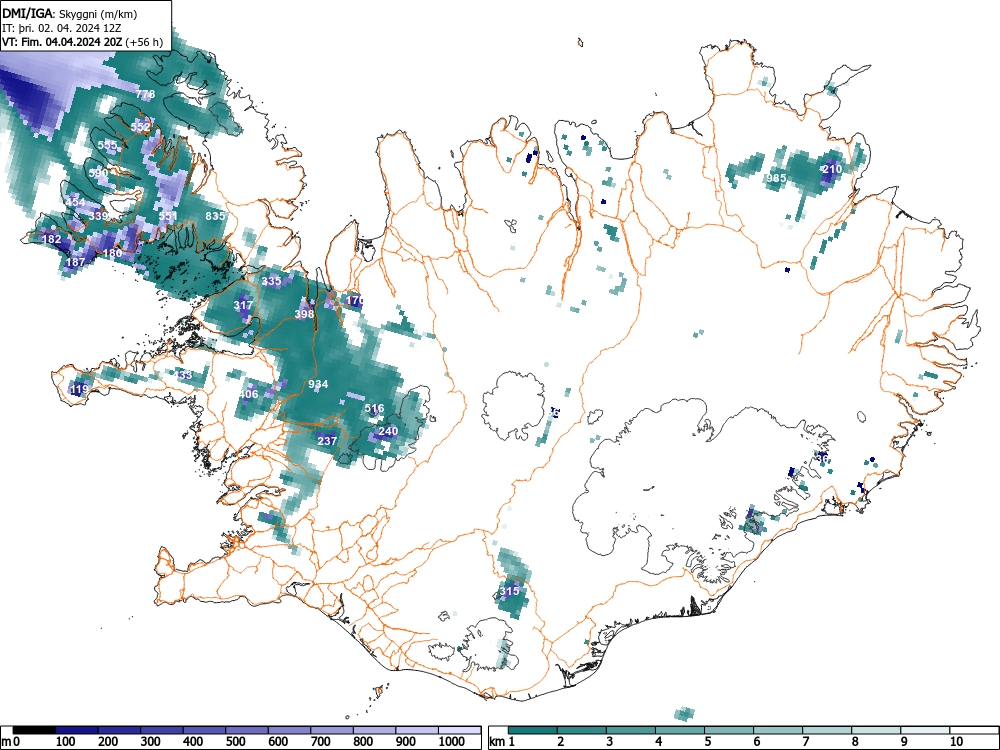Click the black swatch in the m legend
This screenshot has width=1000, height=750.
point(34,730)
